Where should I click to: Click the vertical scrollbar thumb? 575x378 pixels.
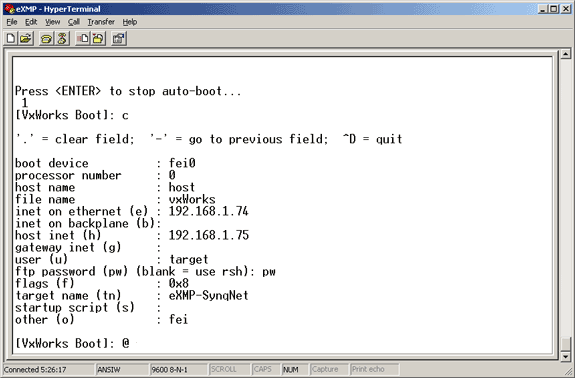pyautogui.click(x=566, y=344)
